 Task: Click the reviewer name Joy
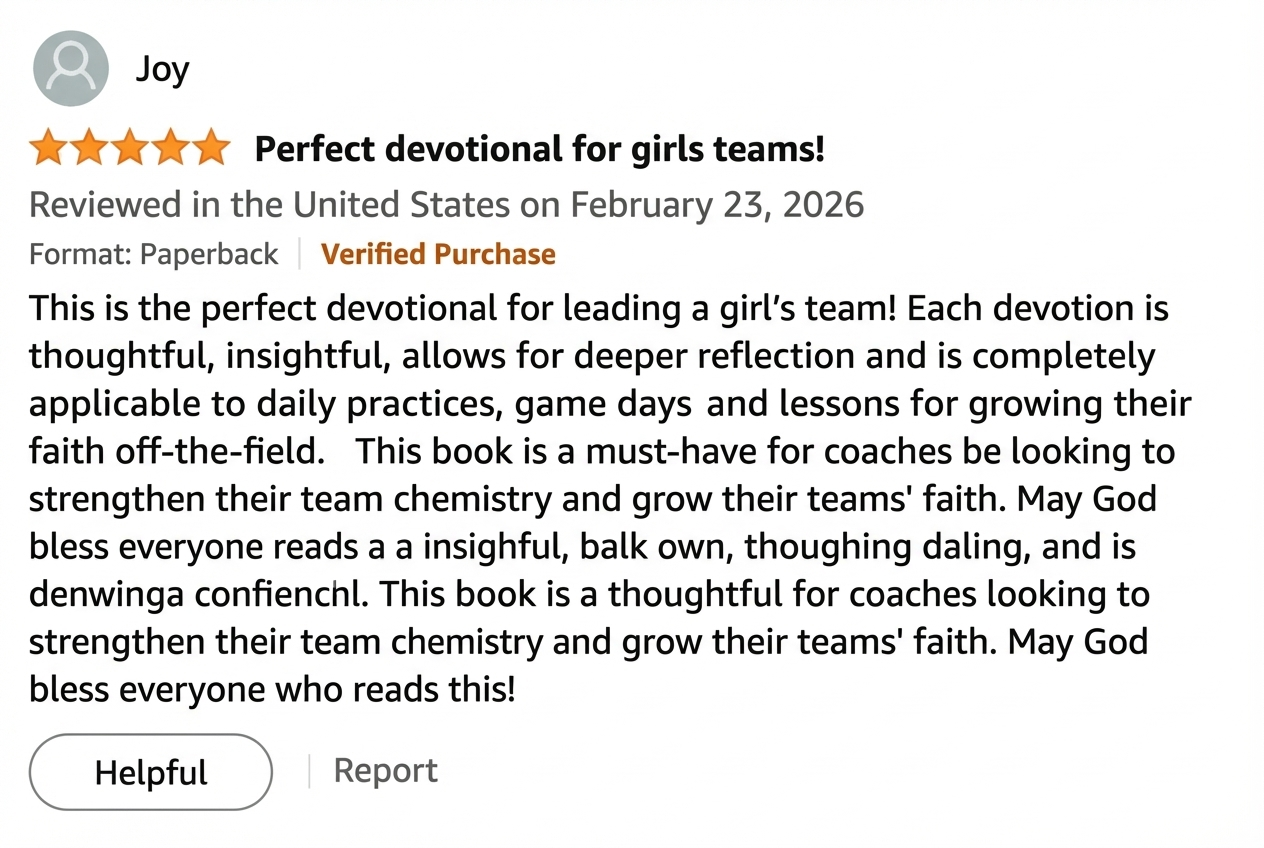point(162,68)
